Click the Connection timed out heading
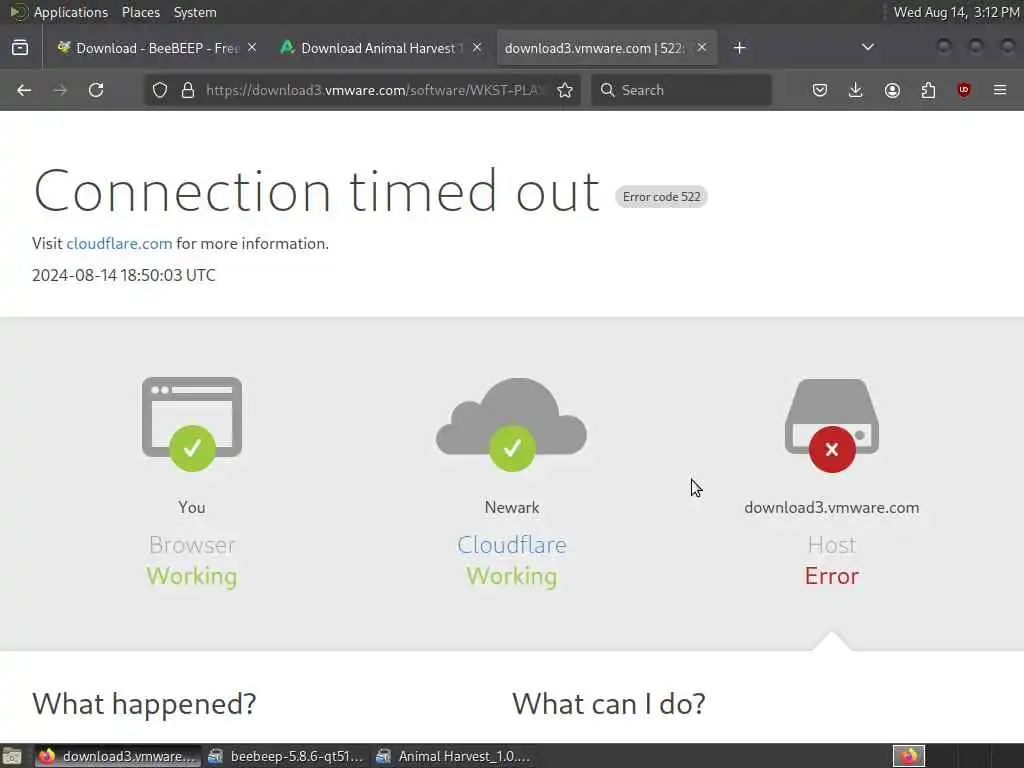The image size is (1024, 768). click(x=316, y=191)
